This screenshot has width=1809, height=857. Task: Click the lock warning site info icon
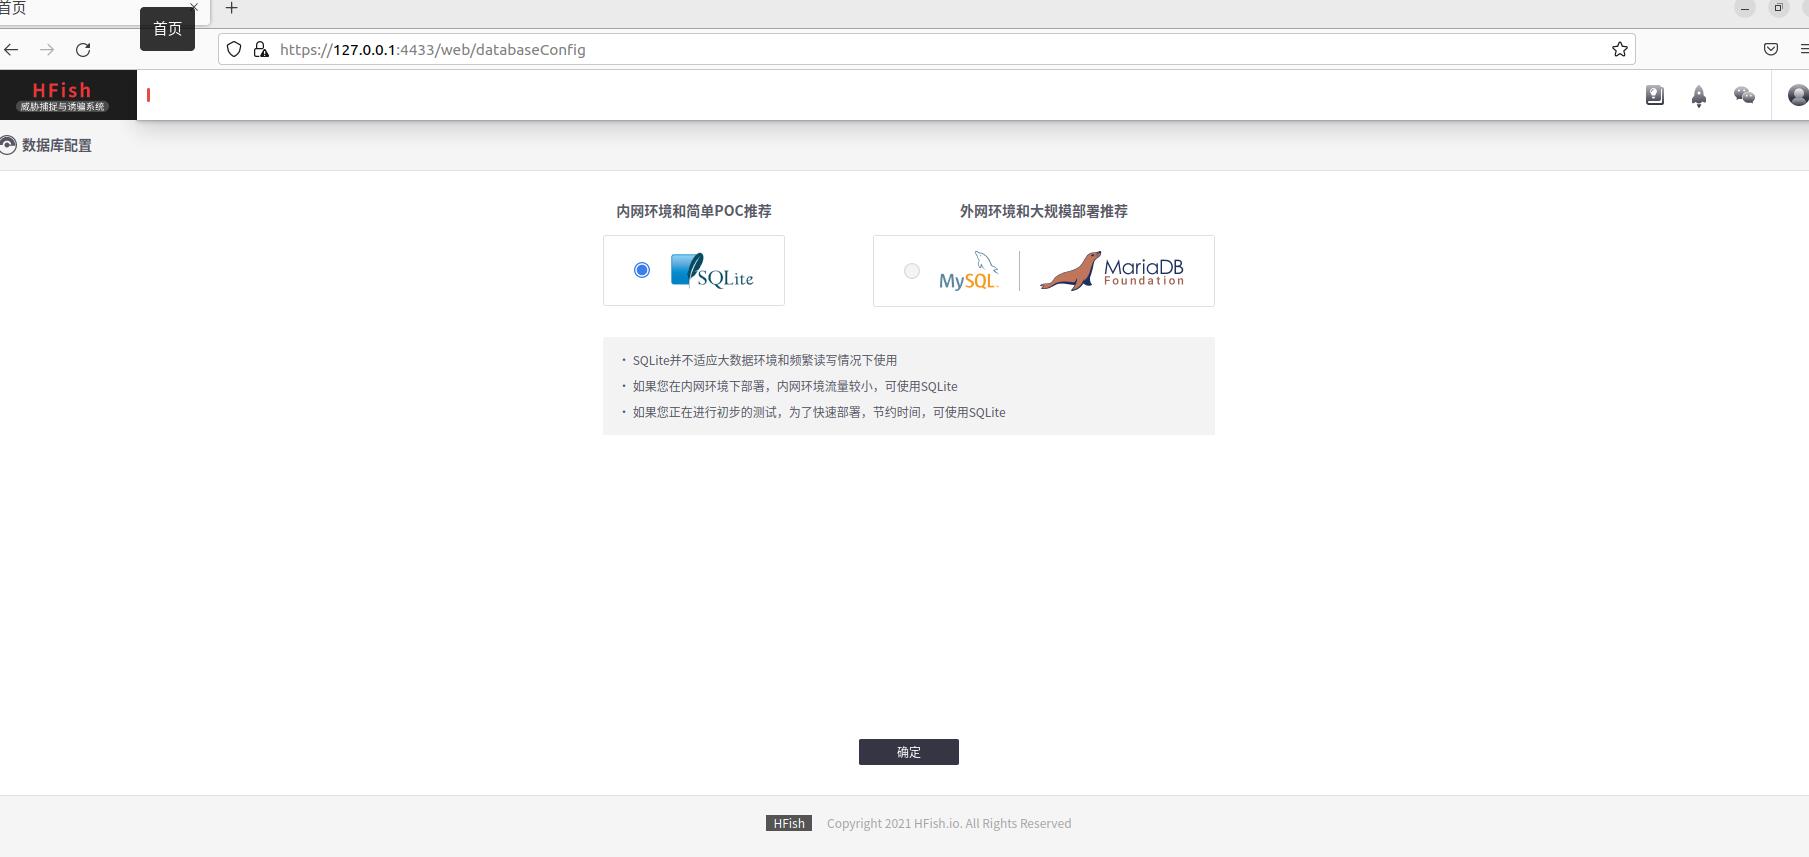click(x=261, y=49)
